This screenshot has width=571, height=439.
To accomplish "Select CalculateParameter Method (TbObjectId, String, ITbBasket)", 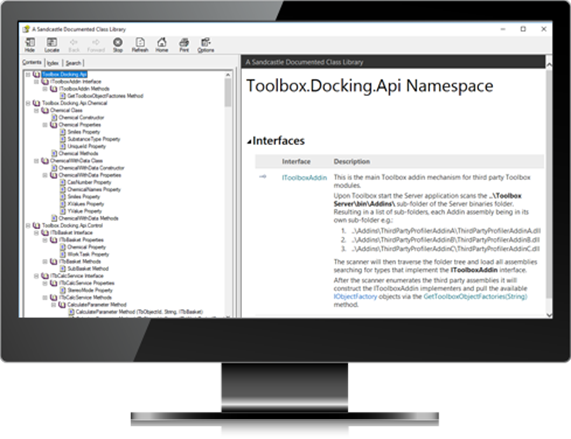I will [139, 312].
